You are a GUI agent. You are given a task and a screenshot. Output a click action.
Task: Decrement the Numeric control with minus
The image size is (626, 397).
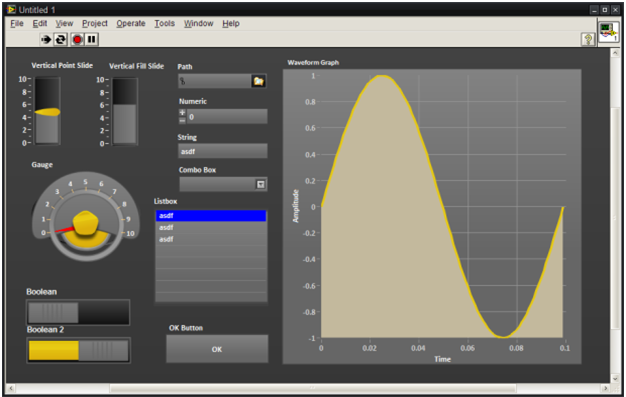coord(182,120)
